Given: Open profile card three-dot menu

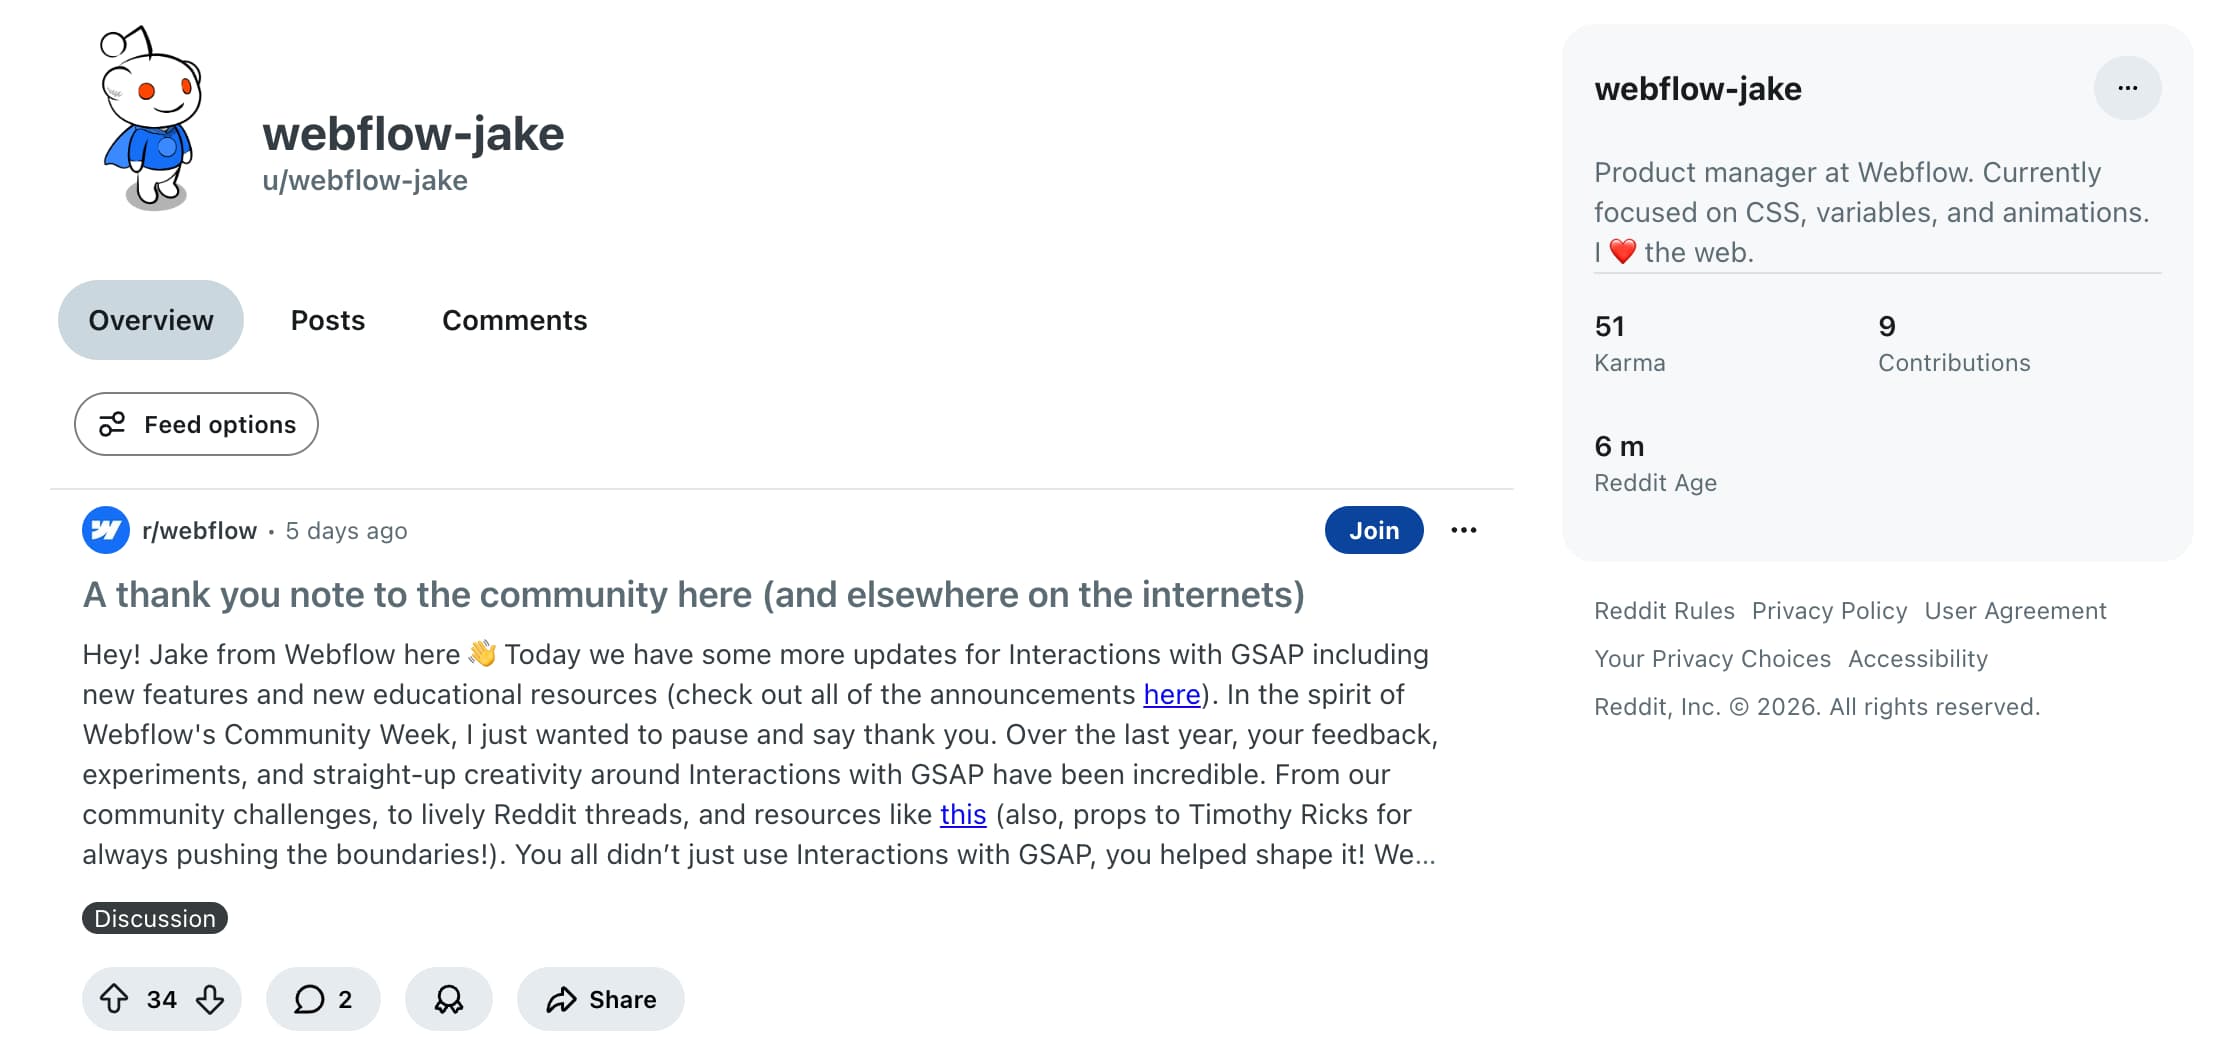Looking at the screenshot, I should [x=2127, y=88].
